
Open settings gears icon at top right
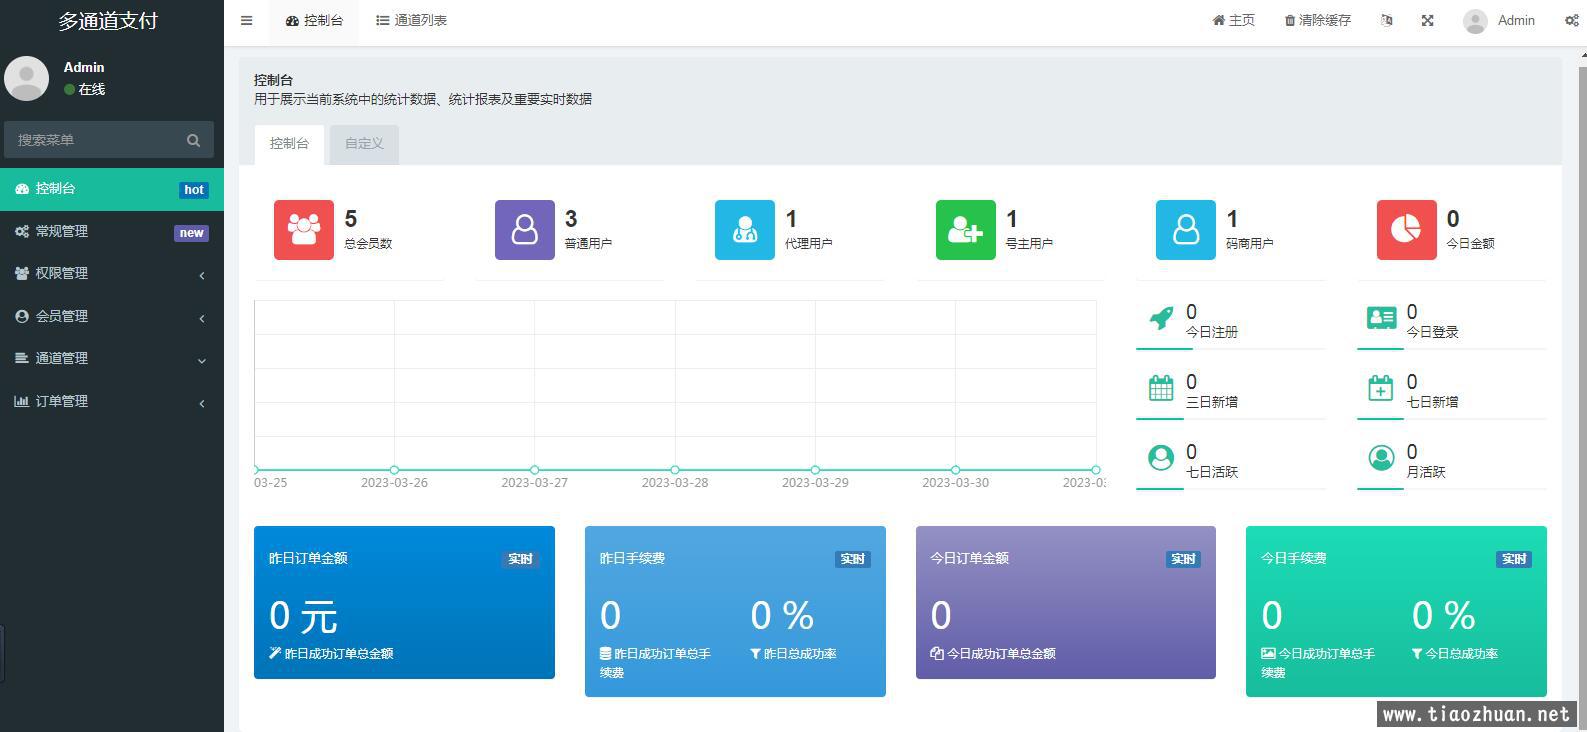pyautogui.click(x=1572, y=20)
